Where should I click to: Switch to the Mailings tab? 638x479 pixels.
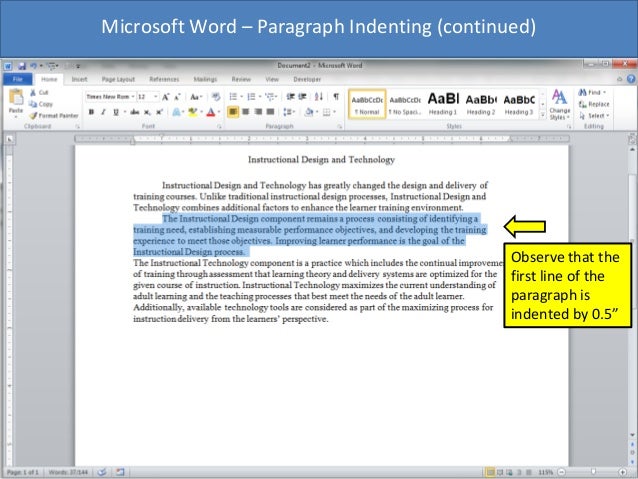(205, 79)
